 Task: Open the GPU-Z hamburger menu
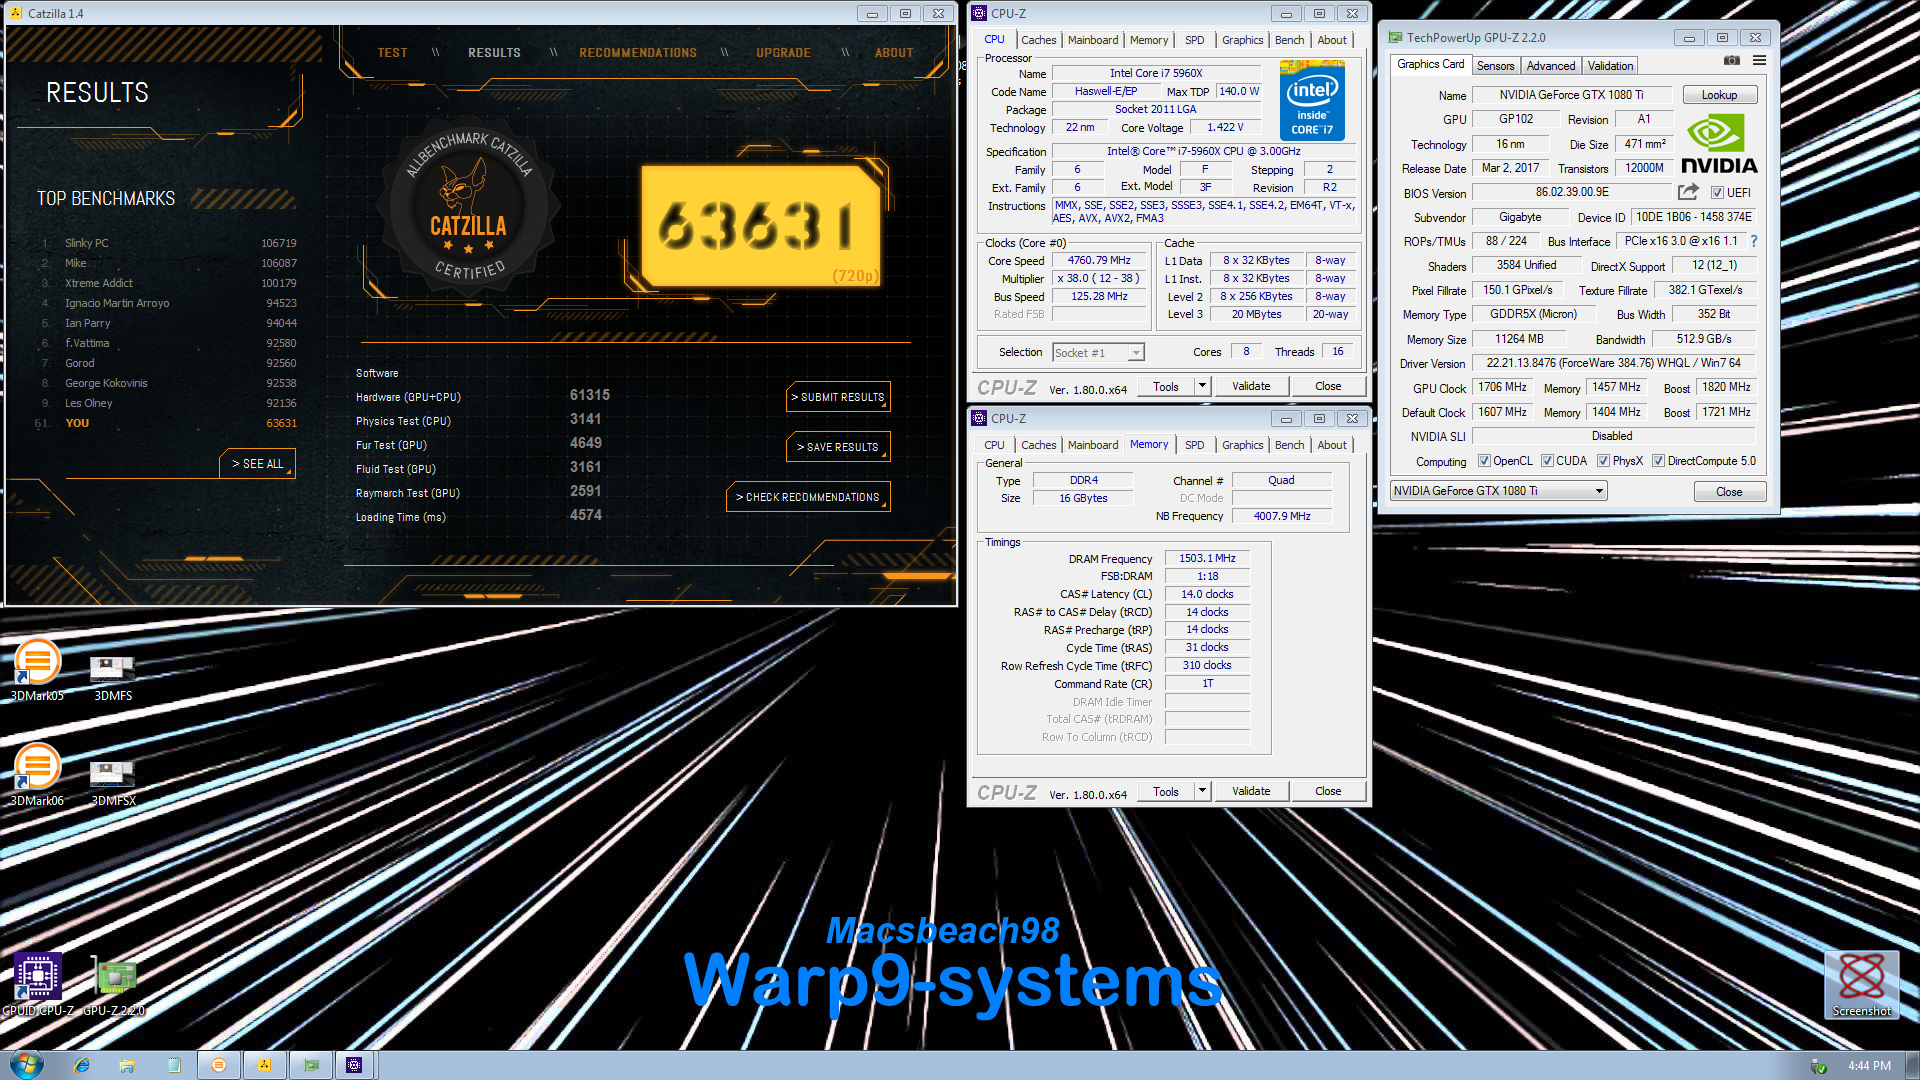(1759, 61)
